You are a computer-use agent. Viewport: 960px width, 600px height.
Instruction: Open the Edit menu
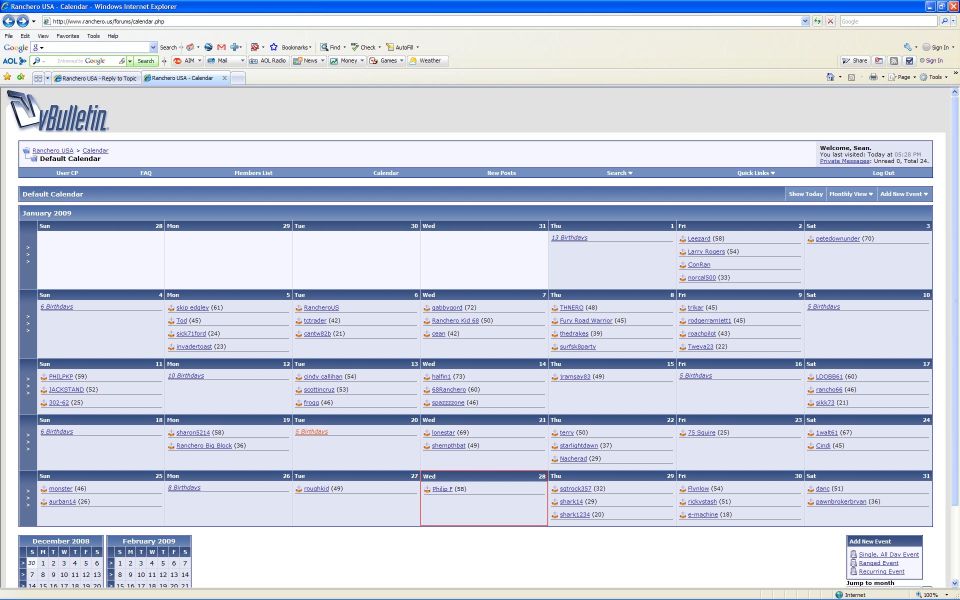click(x=25, y=36)
